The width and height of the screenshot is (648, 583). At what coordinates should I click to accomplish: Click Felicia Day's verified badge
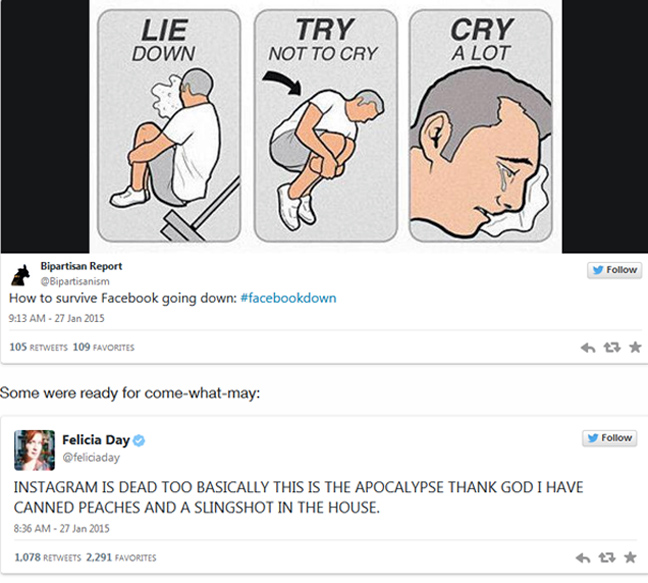pos(140,439)
